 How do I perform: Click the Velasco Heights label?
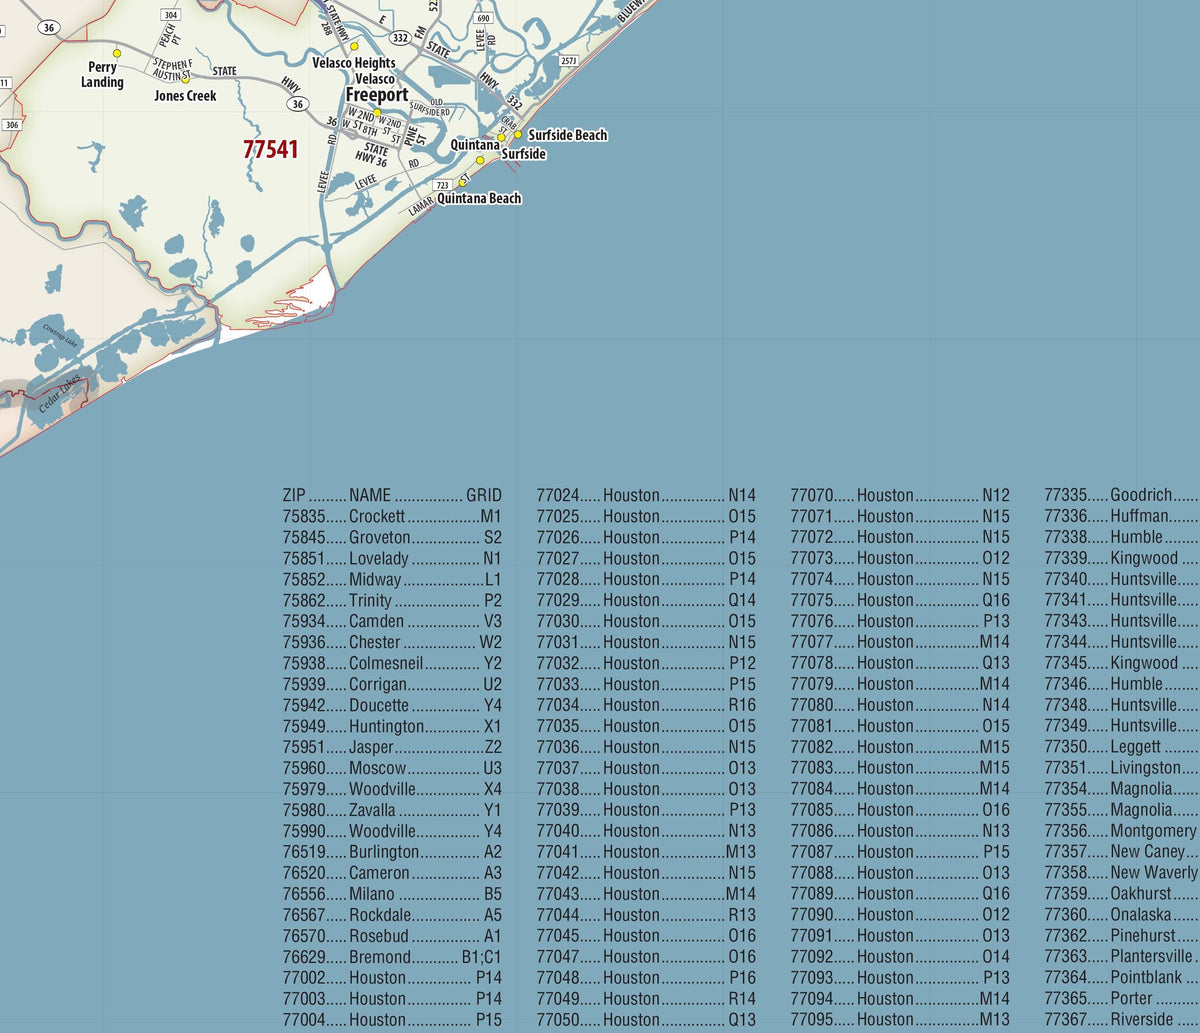354,63
